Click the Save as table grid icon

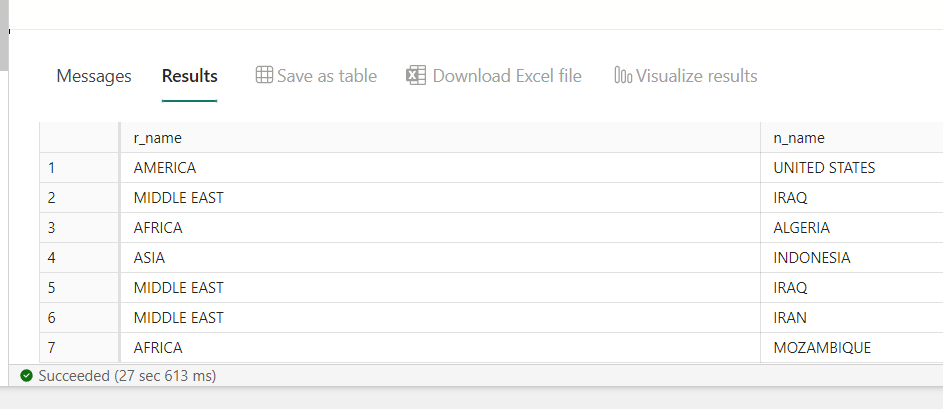tap(264, 76)
